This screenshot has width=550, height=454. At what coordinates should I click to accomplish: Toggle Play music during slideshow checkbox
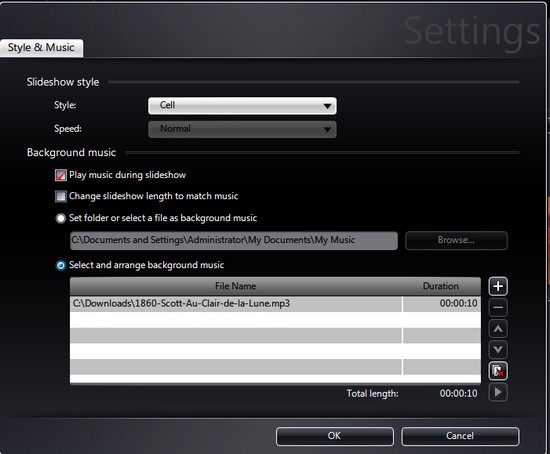pos(61,175)
